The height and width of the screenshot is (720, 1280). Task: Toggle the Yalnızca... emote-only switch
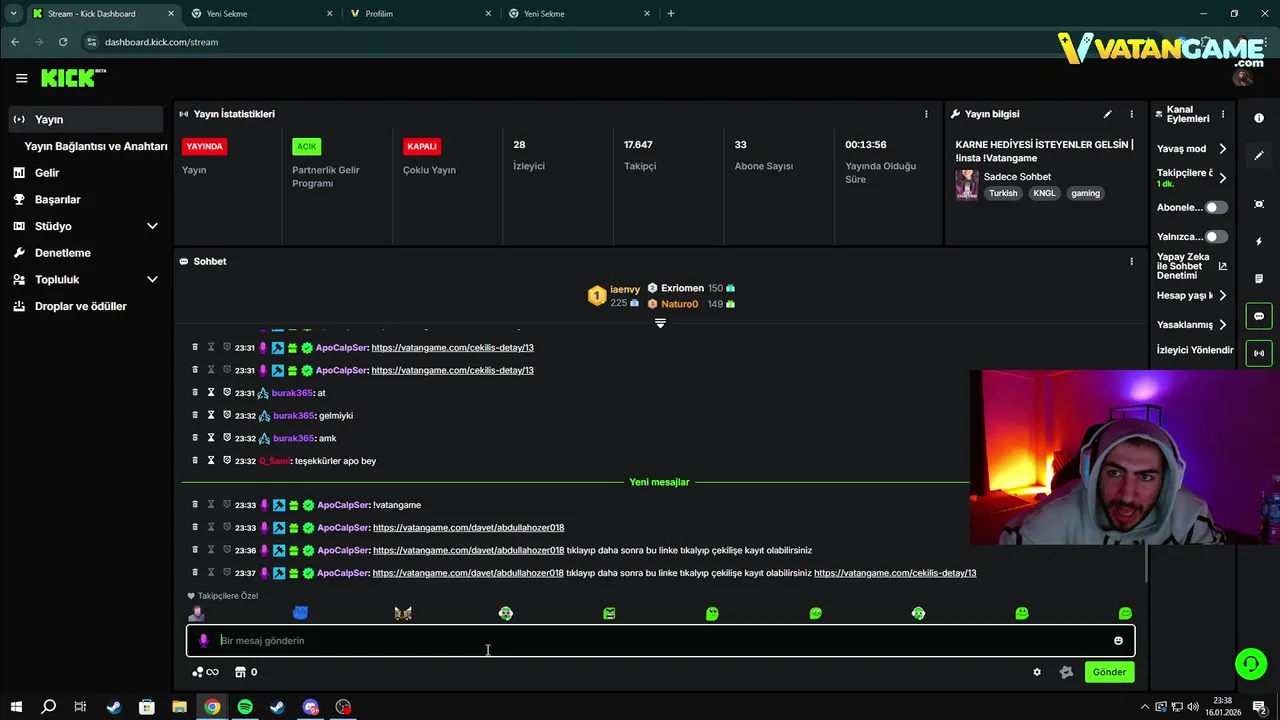1216,237
